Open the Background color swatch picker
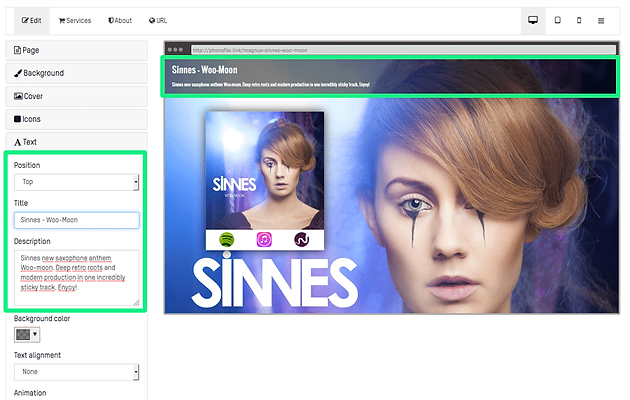 [x=27, y=335]
